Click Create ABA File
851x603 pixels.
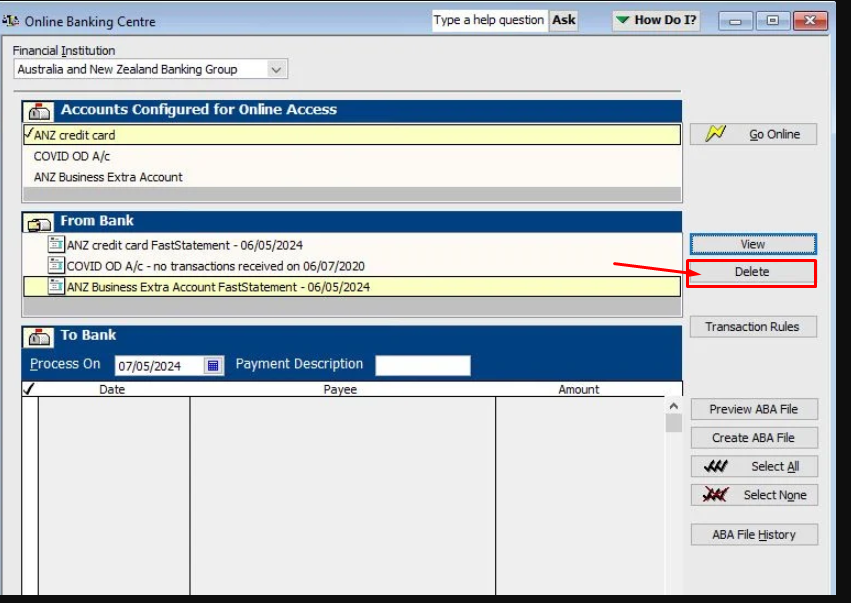[x=754, y=437]
